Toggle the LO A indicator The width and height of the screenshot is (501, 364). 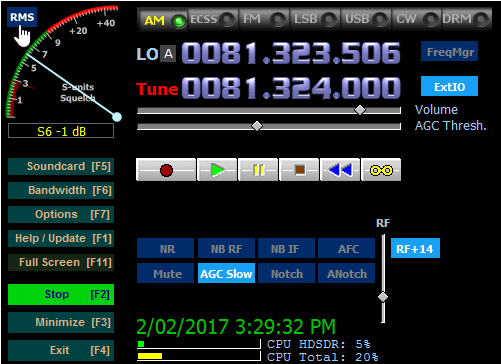click(x=168, y=53)
